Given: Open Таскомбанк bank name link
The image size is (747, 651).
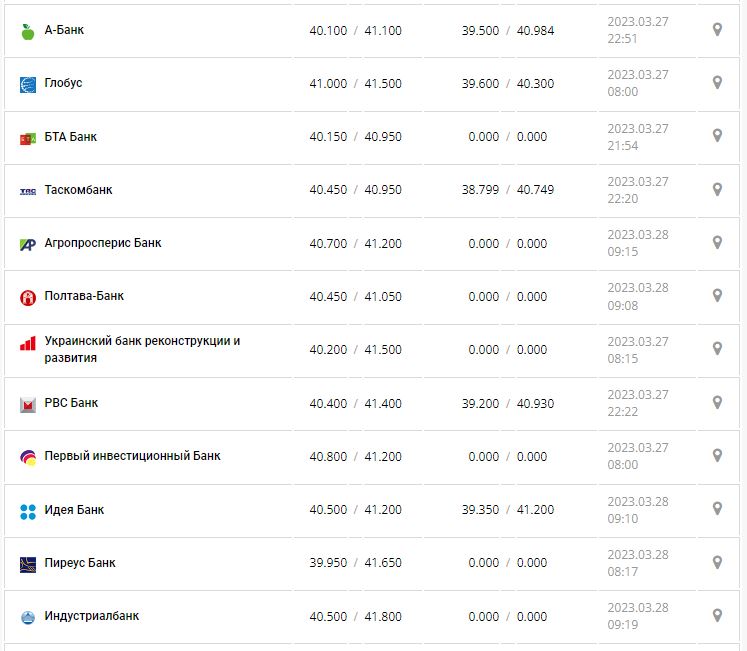Looking at the screenshot, I should point(78,190).
